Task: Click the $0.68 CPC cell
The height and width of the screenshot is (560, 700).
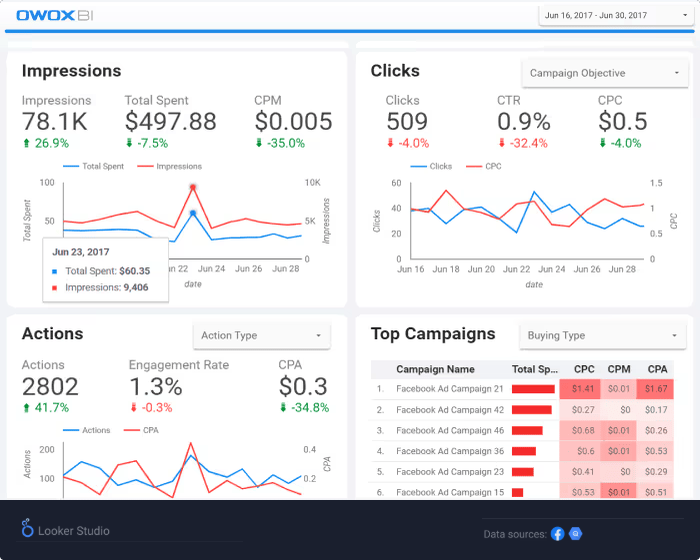Action: [579, 430]
